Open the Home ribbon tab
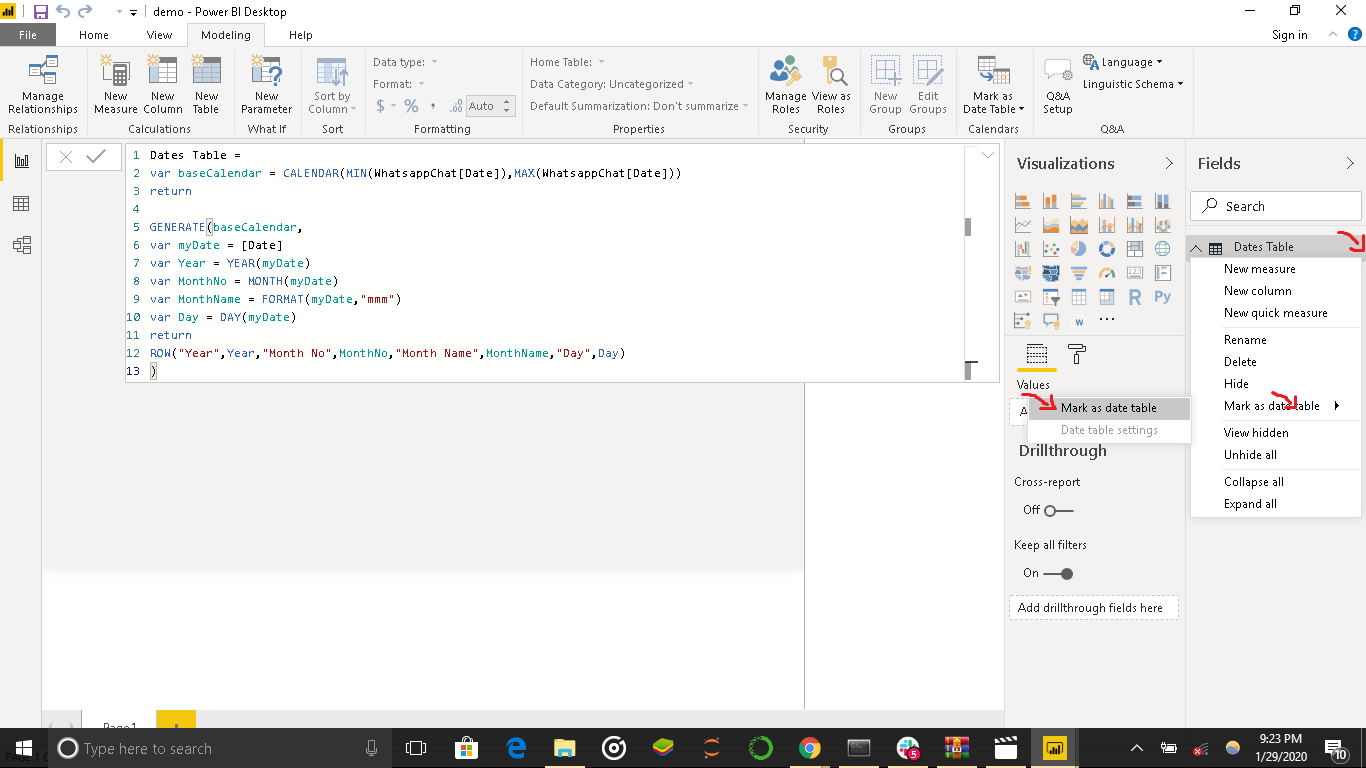Image resolution: width=1366 pixels, height=768 pixels. 94,35
